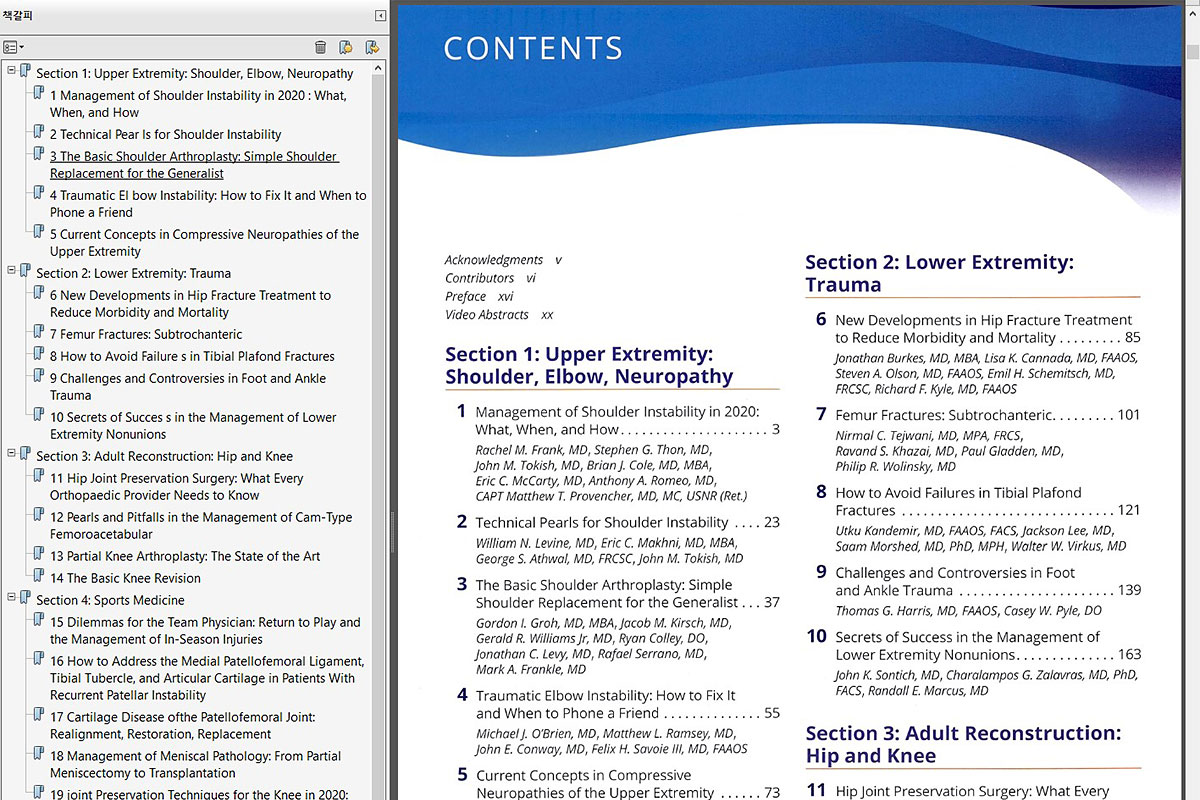Click bookmark icon of '13 Partial Knee Arthroplasty'

click(39, 554)
